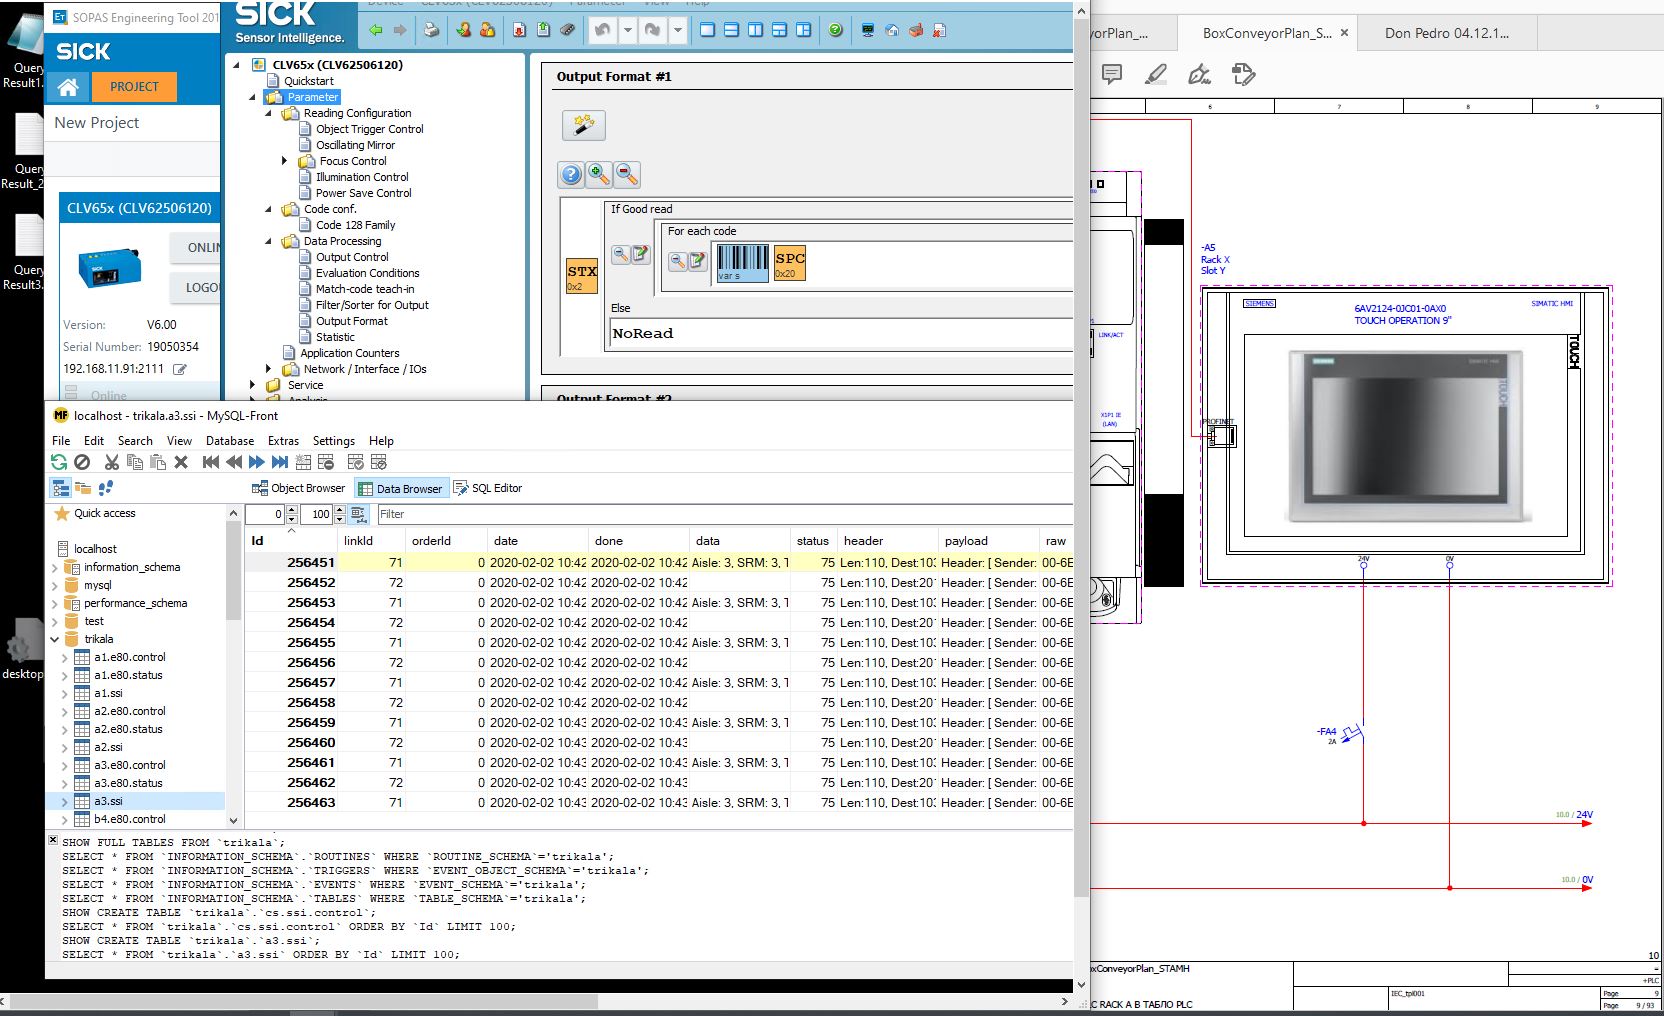The height and width of the screenshot is (1016, 1664).
Task: Click the SPC 0x20 token element
Action: pos(788,262)
